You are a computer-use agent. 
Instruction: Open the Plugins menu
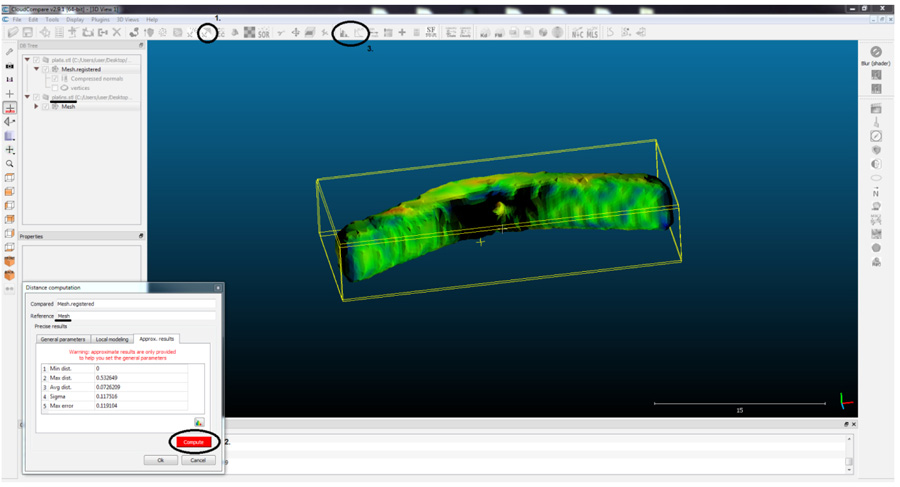click(100, 20)
